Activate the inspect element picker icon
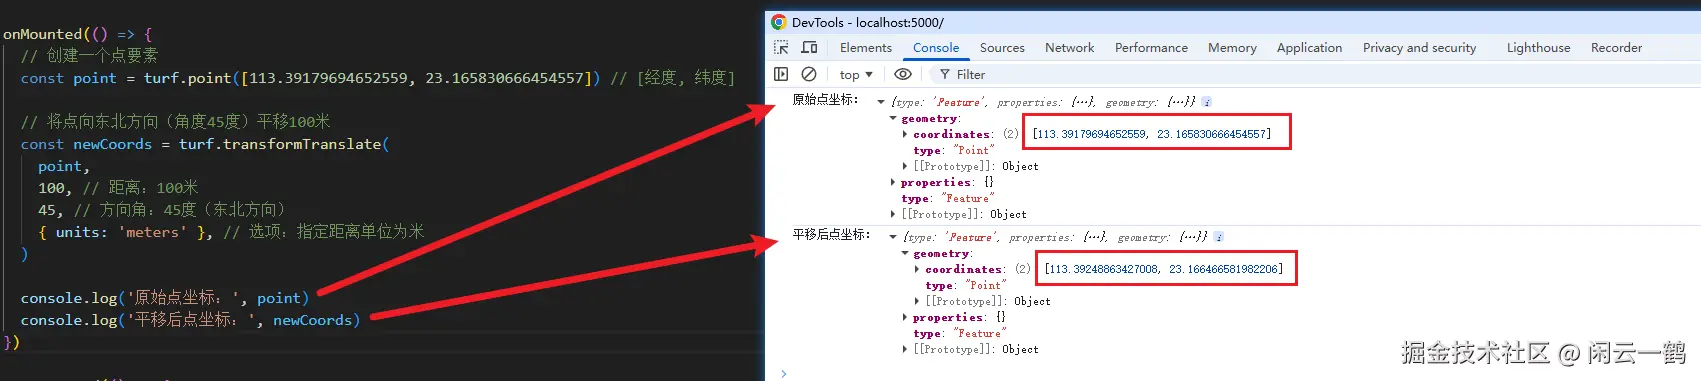1701x381 pixels. tap(782, 48)
